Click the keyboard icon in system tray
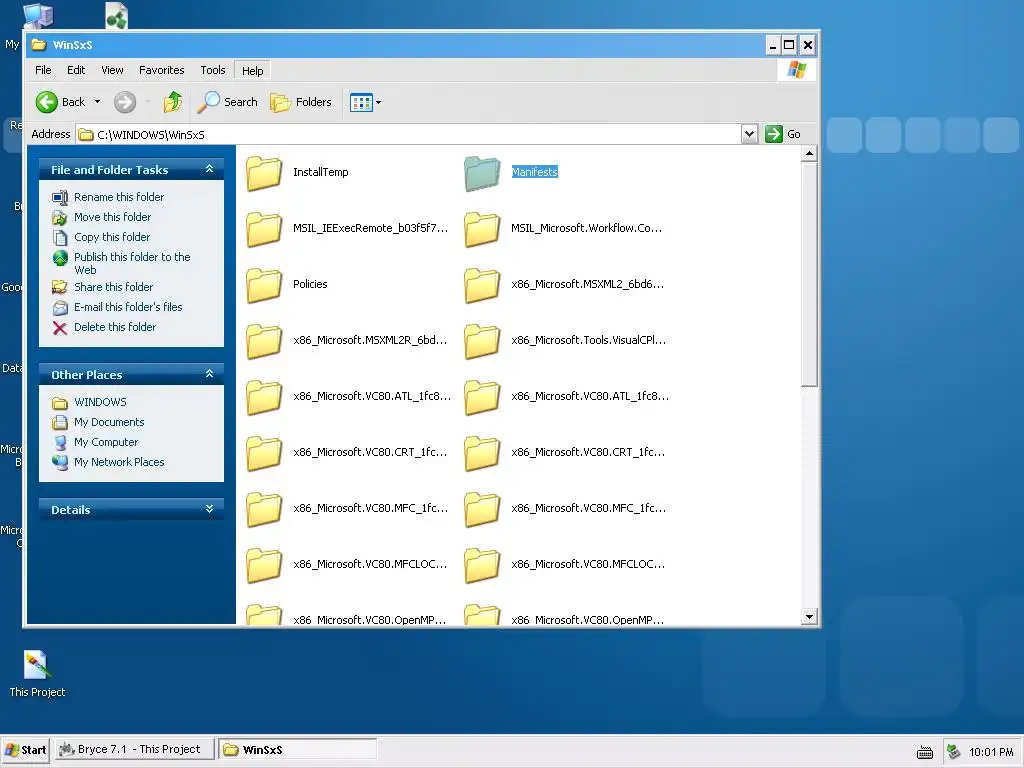Viewport: 1024px width, 768px height. coord(925,752)
